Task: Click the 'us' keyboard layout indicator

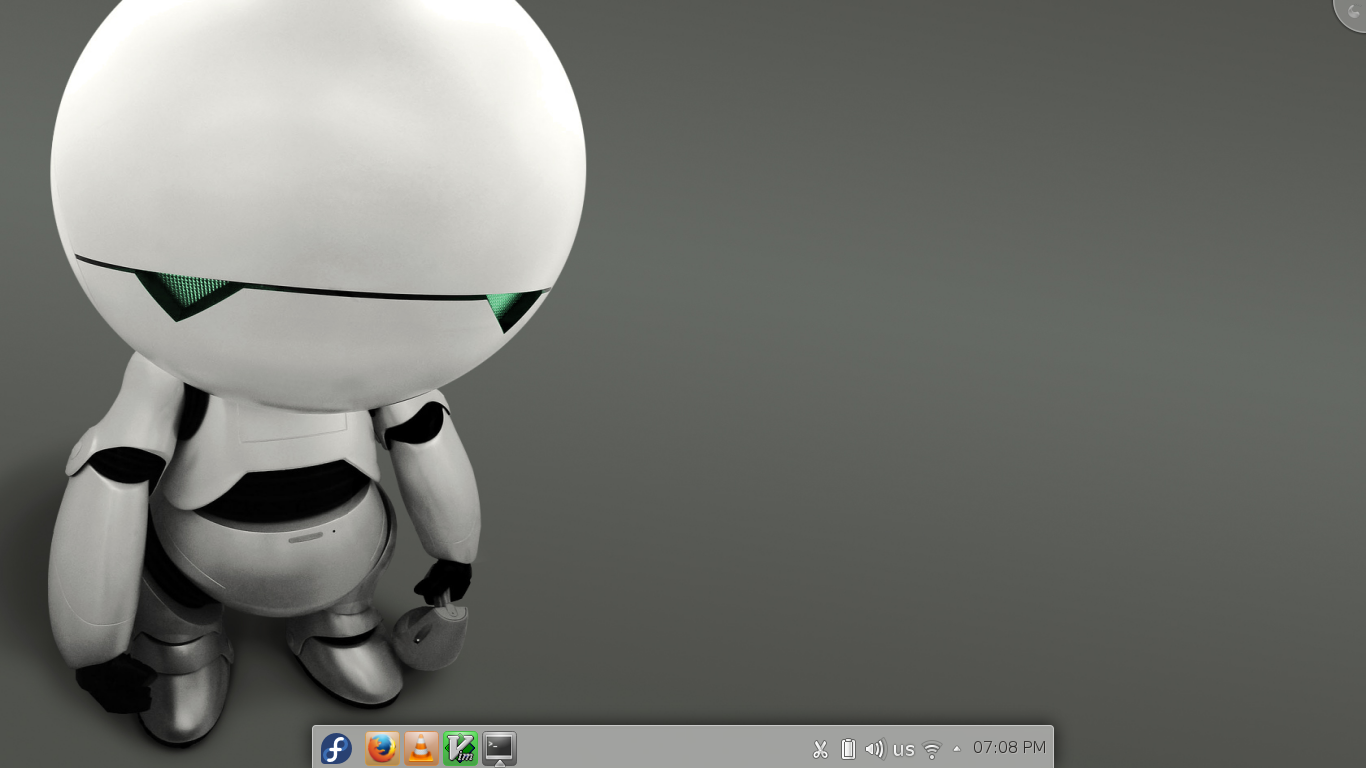Action: (904, 749)
